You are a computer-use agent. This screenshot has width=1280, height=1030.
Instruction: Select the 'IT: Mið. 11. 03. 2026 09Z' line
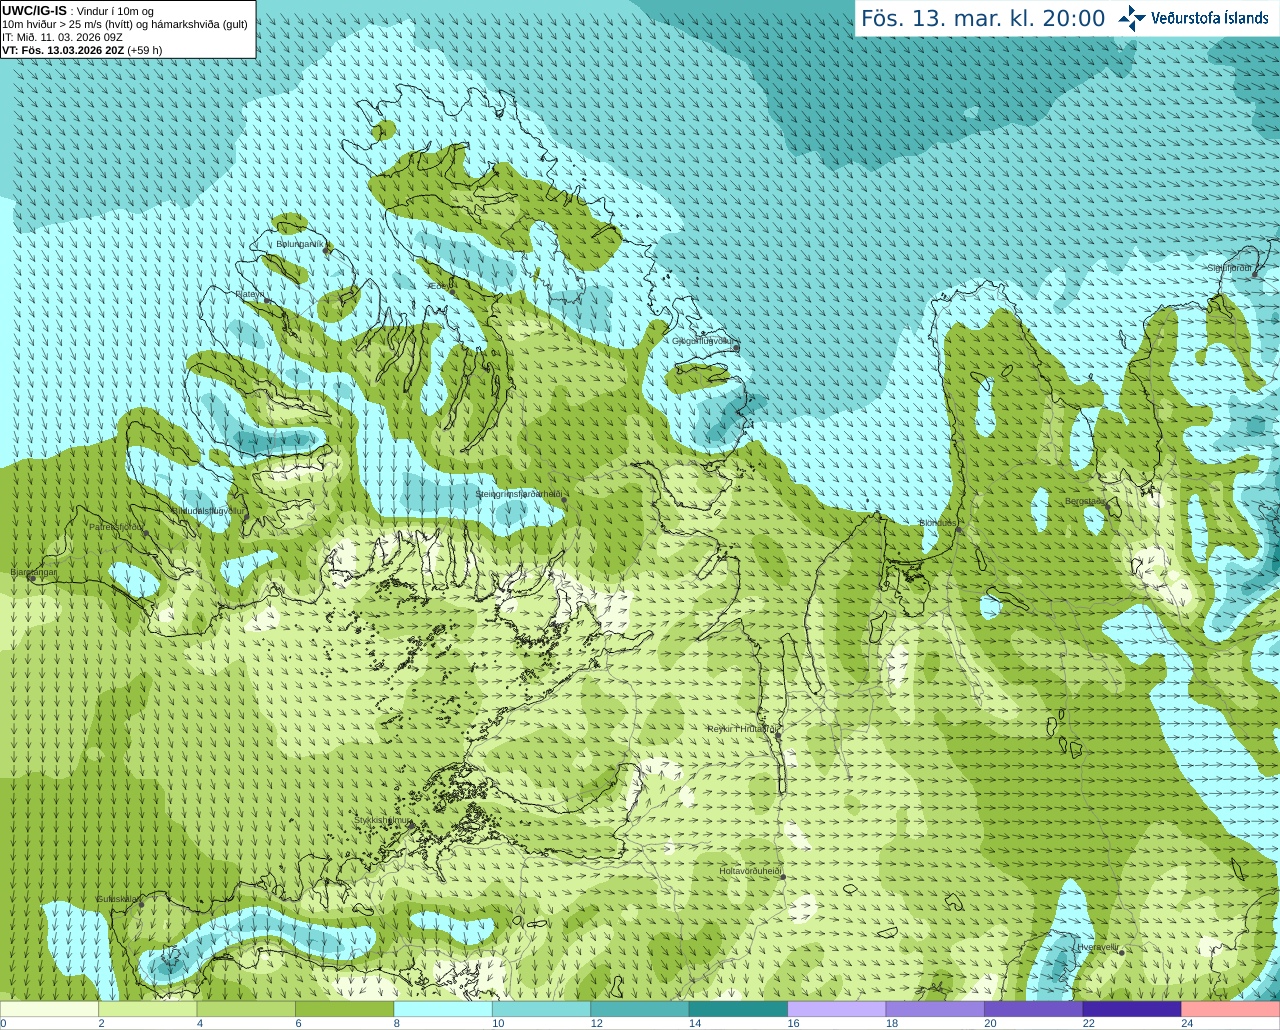point(62,37)
